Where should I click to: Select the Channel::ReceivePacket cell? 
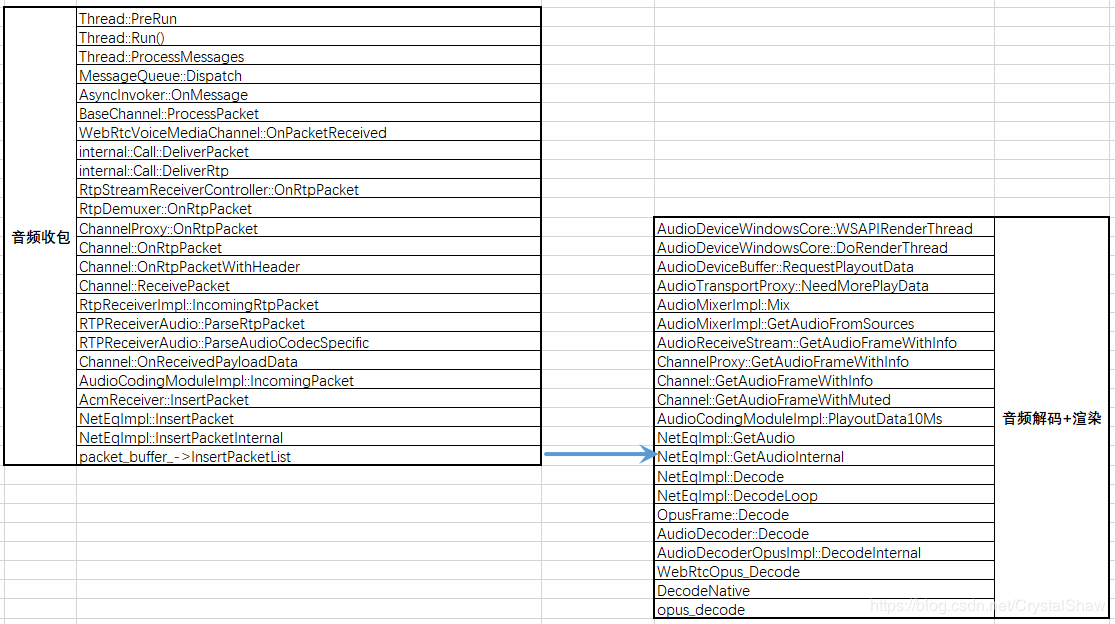pos(308,285)
